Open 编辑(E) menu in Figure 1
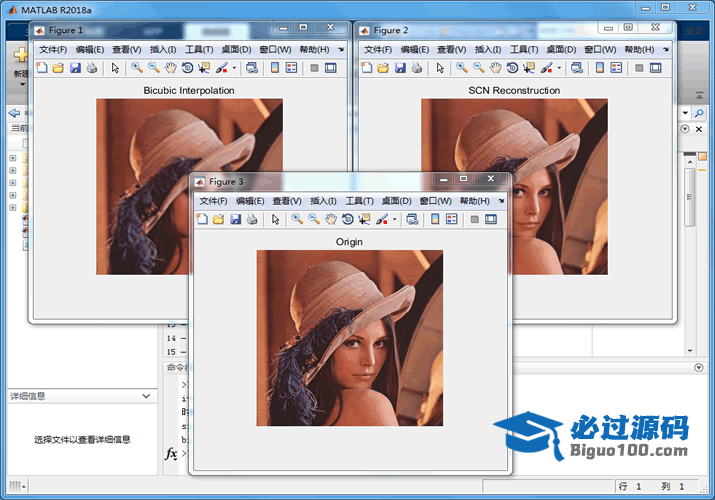 click(x=90, y=49)
